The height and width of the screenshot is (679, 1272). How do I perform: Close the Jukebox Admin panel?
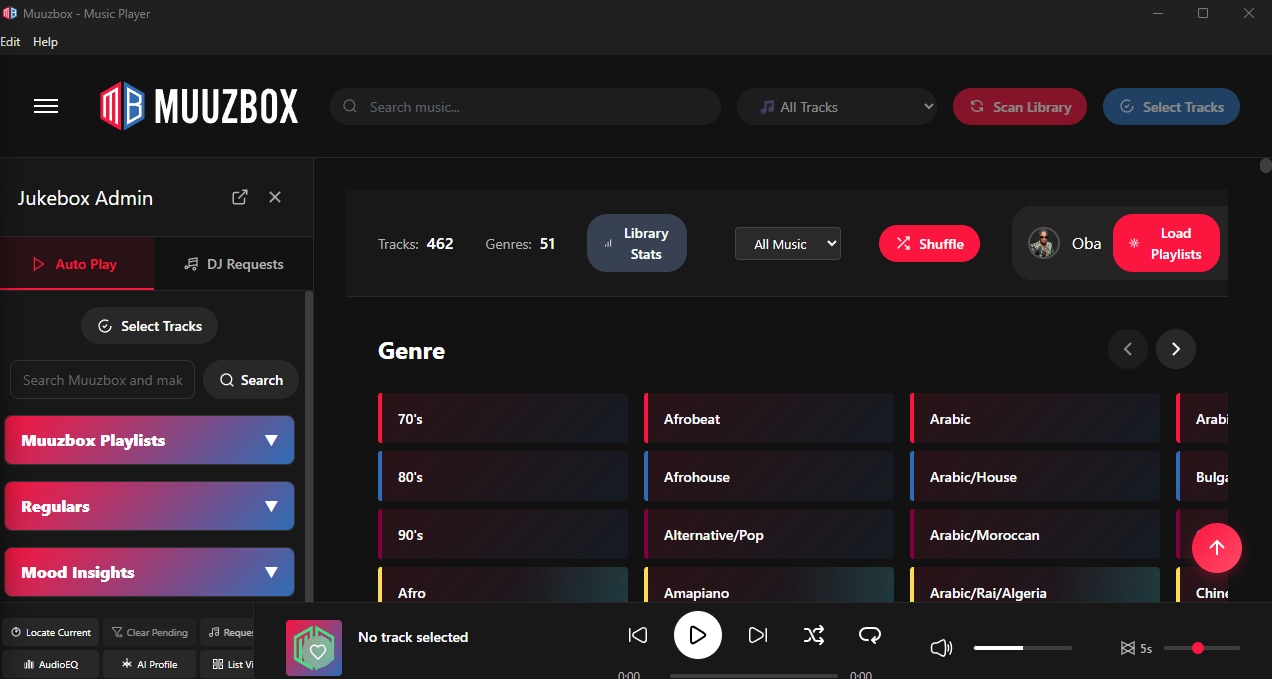(275, 197)
